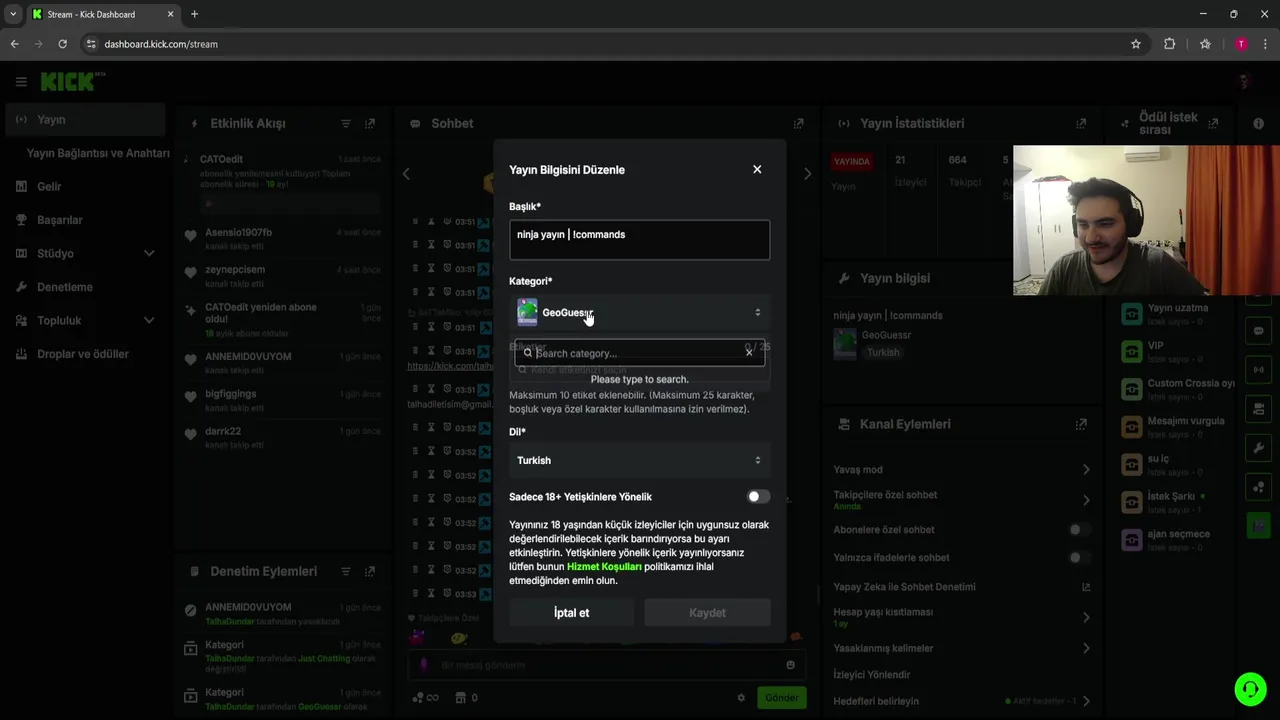Pop out the Denetim Eylemleri panel
The height and width of the screenshot is (720, 1280).
(x=370, y=572)
